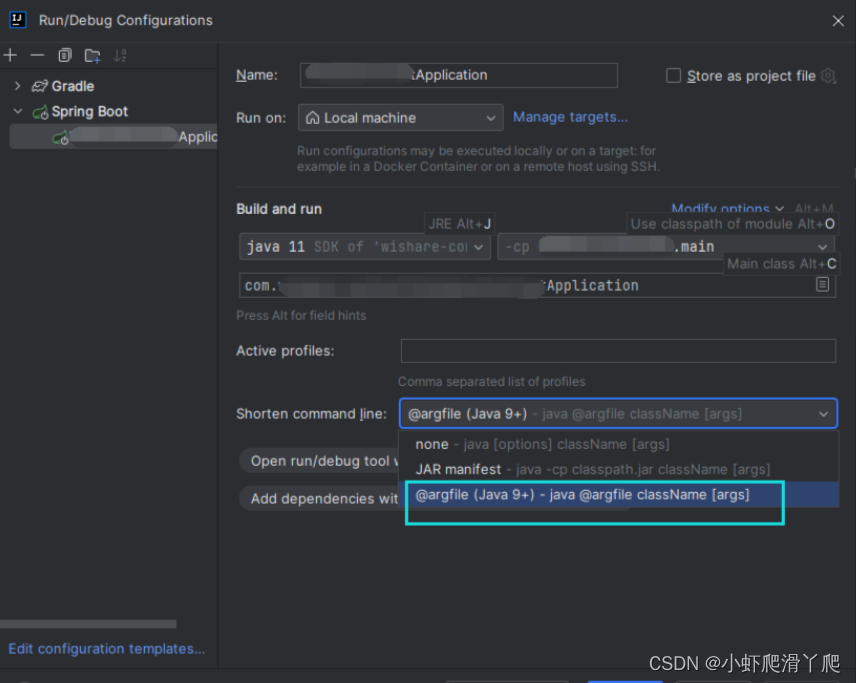
Task: Enable Store as project file checkbox
Action: [673, 75]
